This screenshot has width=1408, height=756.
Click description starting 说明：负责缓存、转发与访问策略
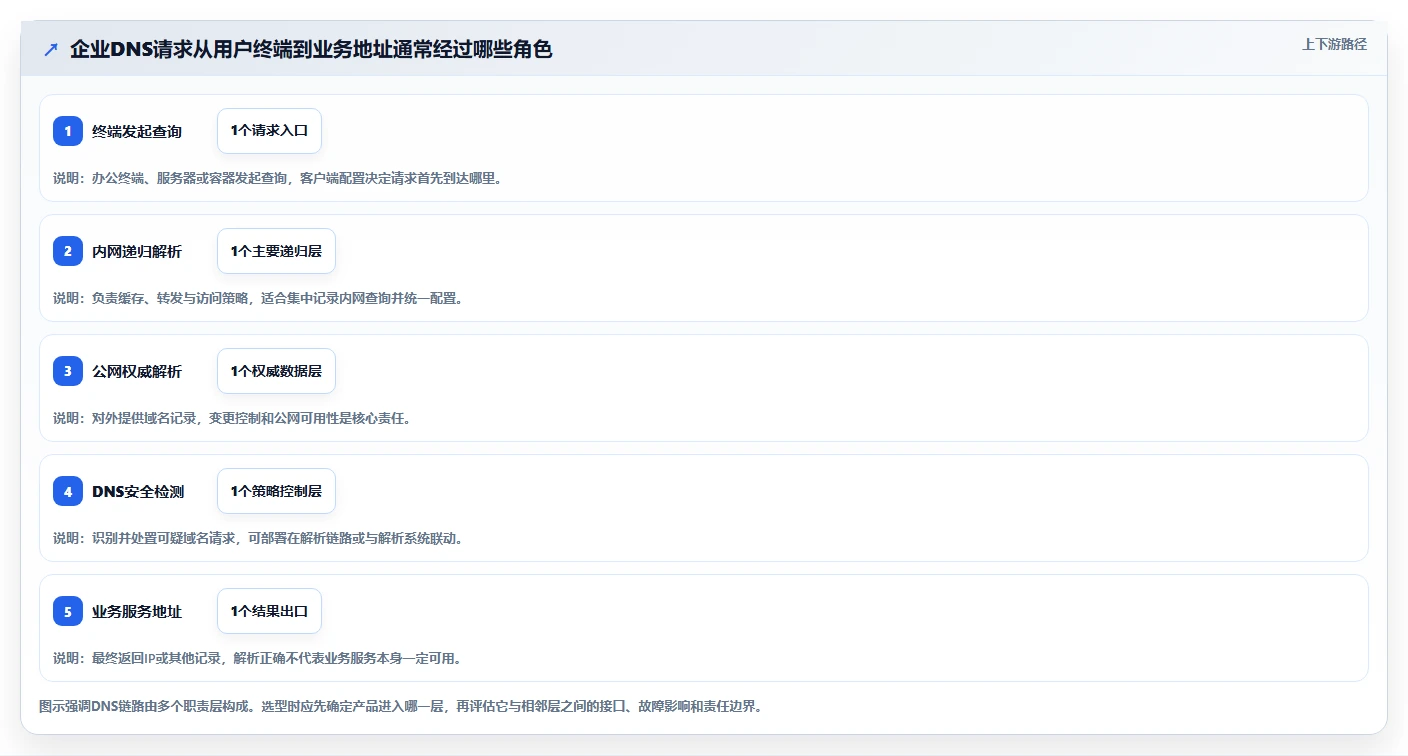click(x=258, y=298)
